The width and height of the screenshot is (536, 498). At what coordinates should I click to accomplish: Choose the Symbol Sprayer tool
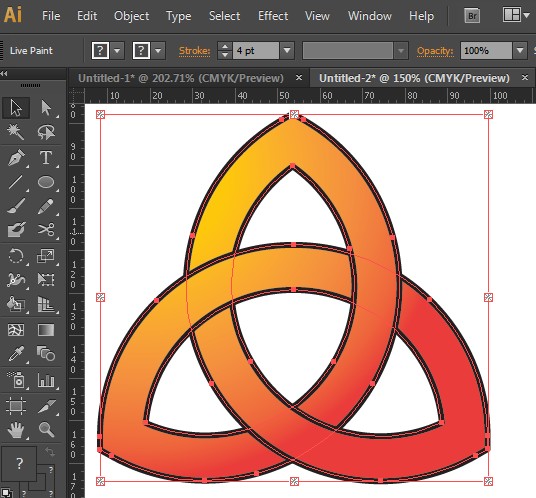click(x=16, y=380)
